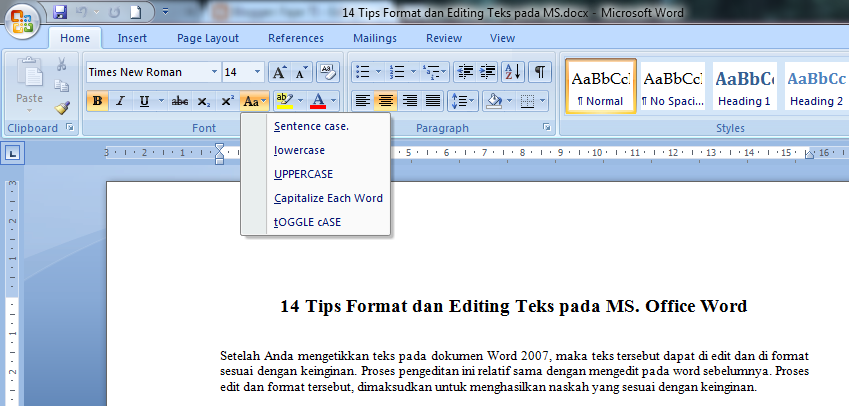Expand the borders dropdown arrow
The width and height of the screenshot is (849, 406).
point(542,101)
